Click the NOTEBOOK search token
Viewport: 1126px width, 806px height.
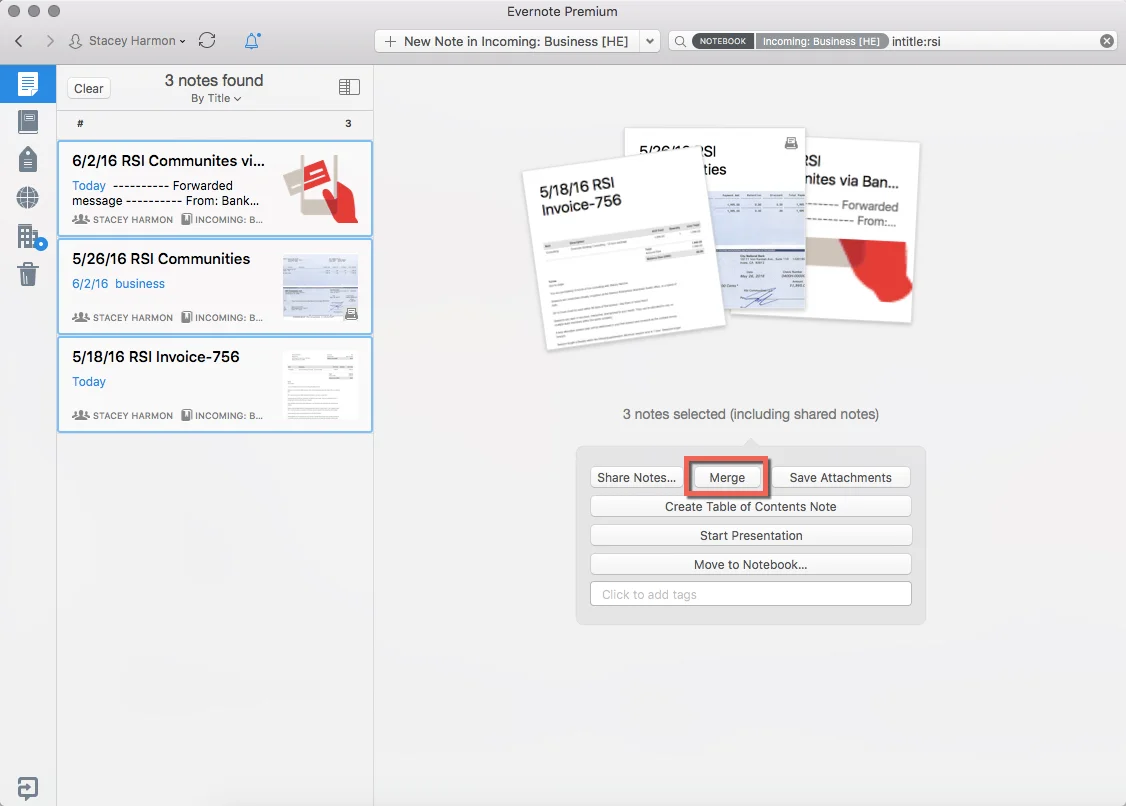722,41
